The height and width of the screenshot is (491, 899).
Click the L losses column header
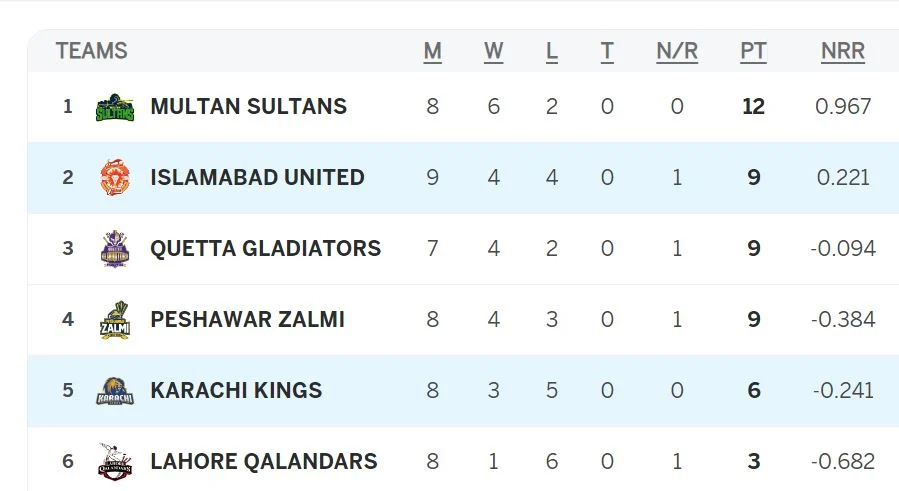(552, 51)
